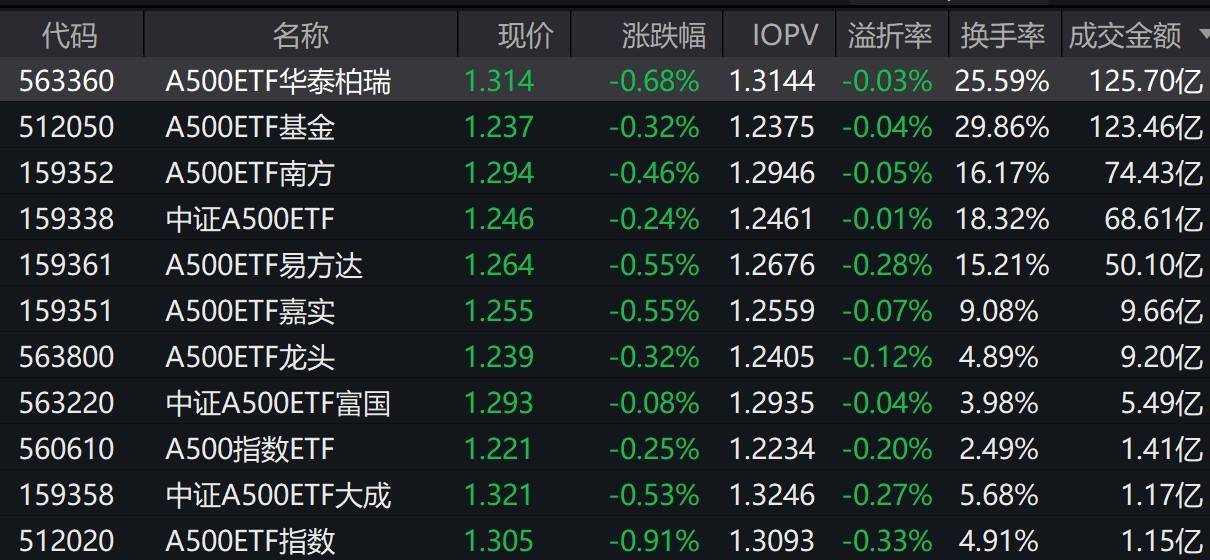Select A500ETF易方达 fund name
Viewport: 1210px width, 560px height.
click(x=264, y=265)
